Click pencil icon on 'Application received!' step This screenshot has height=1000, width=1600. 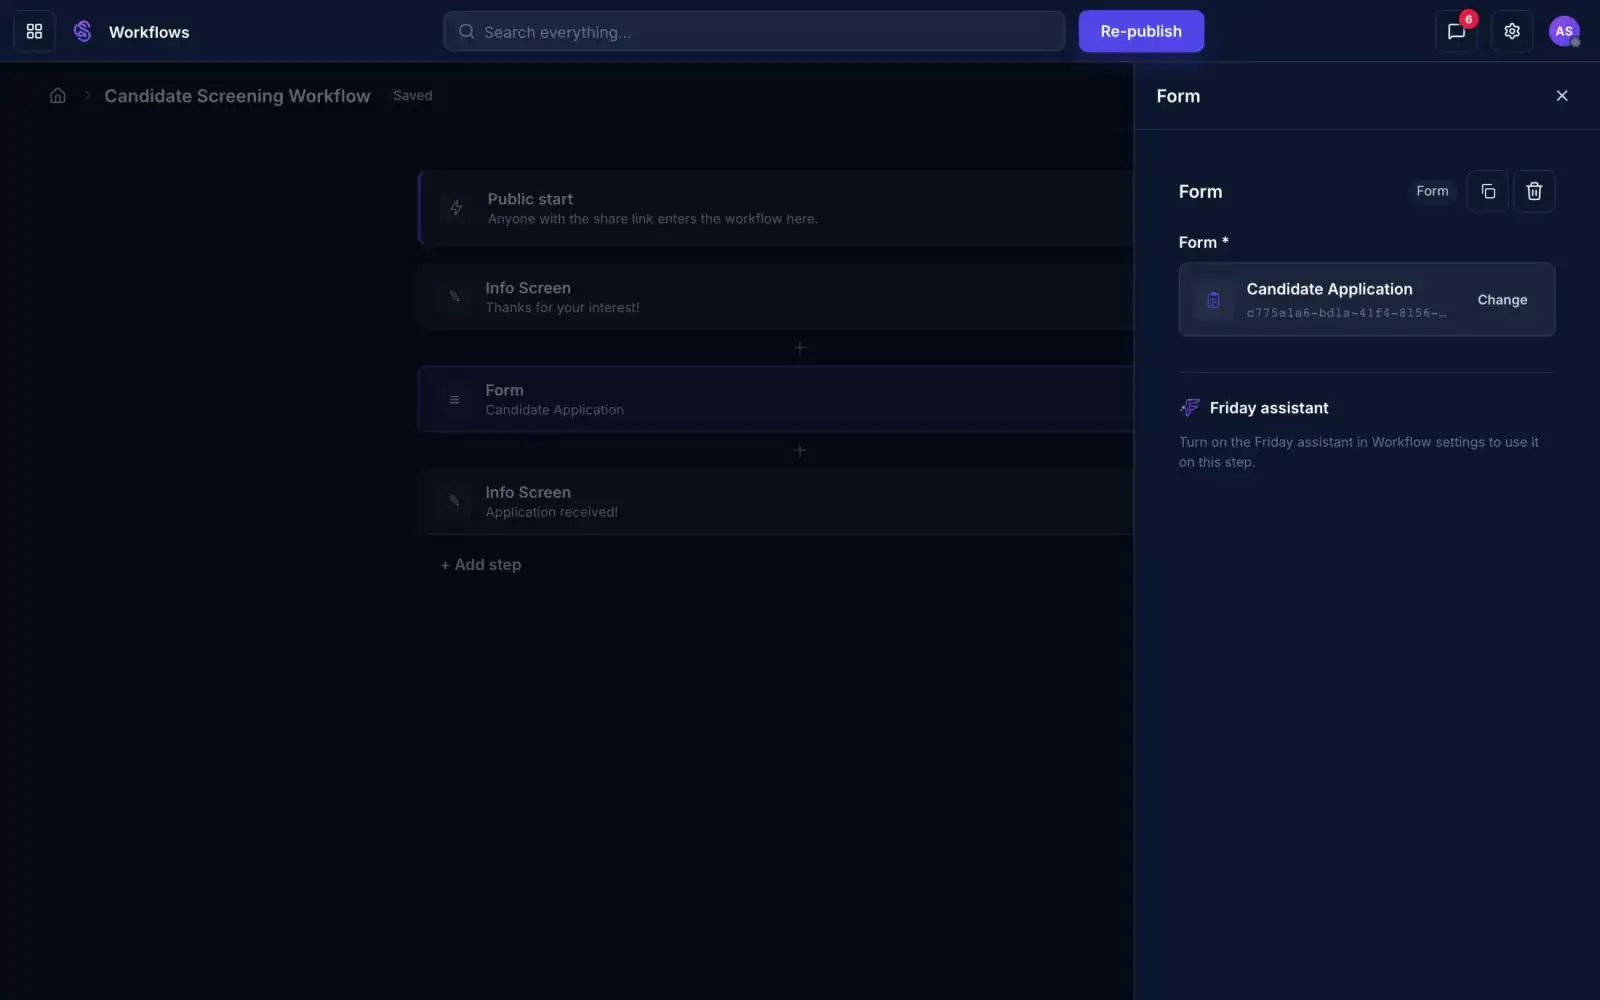454,501
